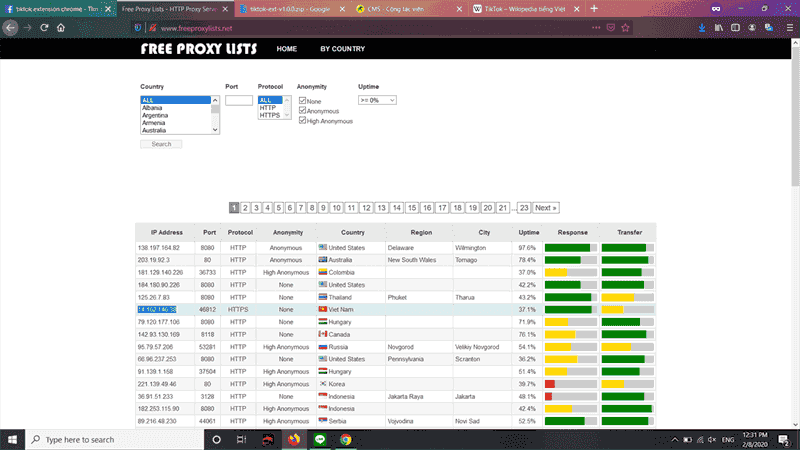Image resolution: width=800 pixels, height=450 pixels.
Task: Open the Library icon in toolbar
Action: (718, 28)
